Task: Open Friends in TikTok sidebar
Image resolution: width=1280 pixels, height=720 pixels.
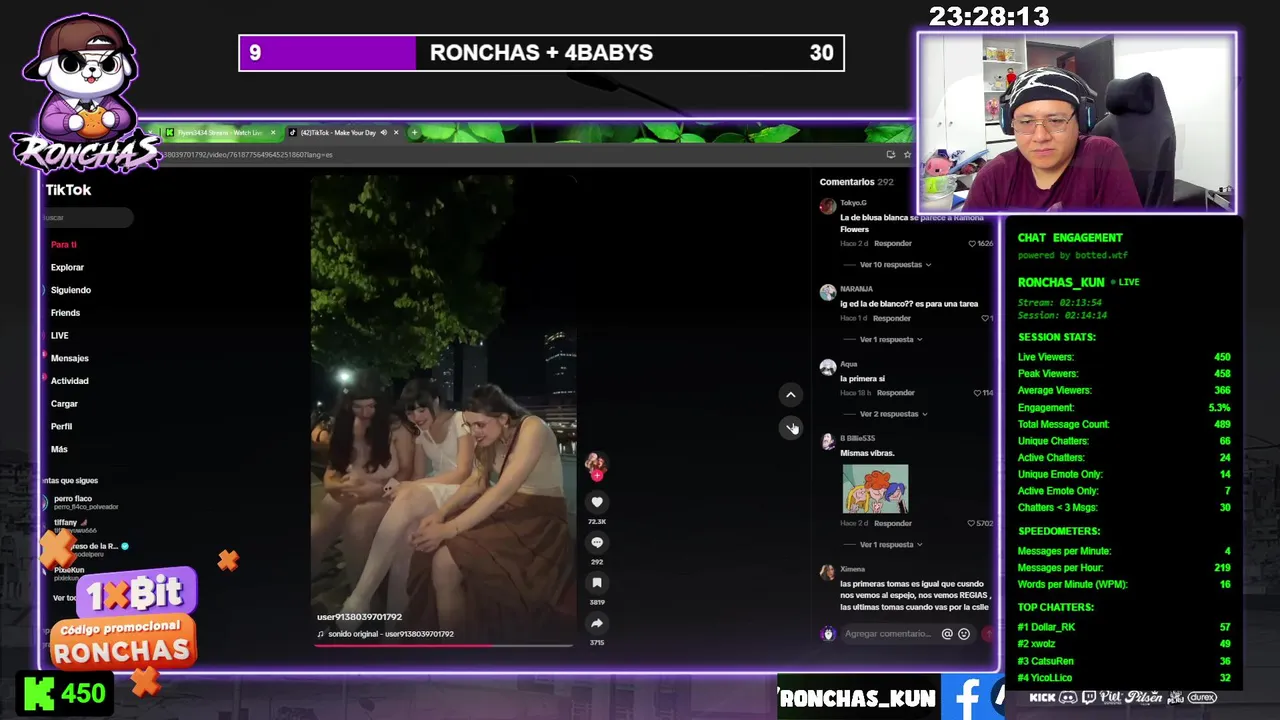Action: pyautogui.click(x=65, y=313)
